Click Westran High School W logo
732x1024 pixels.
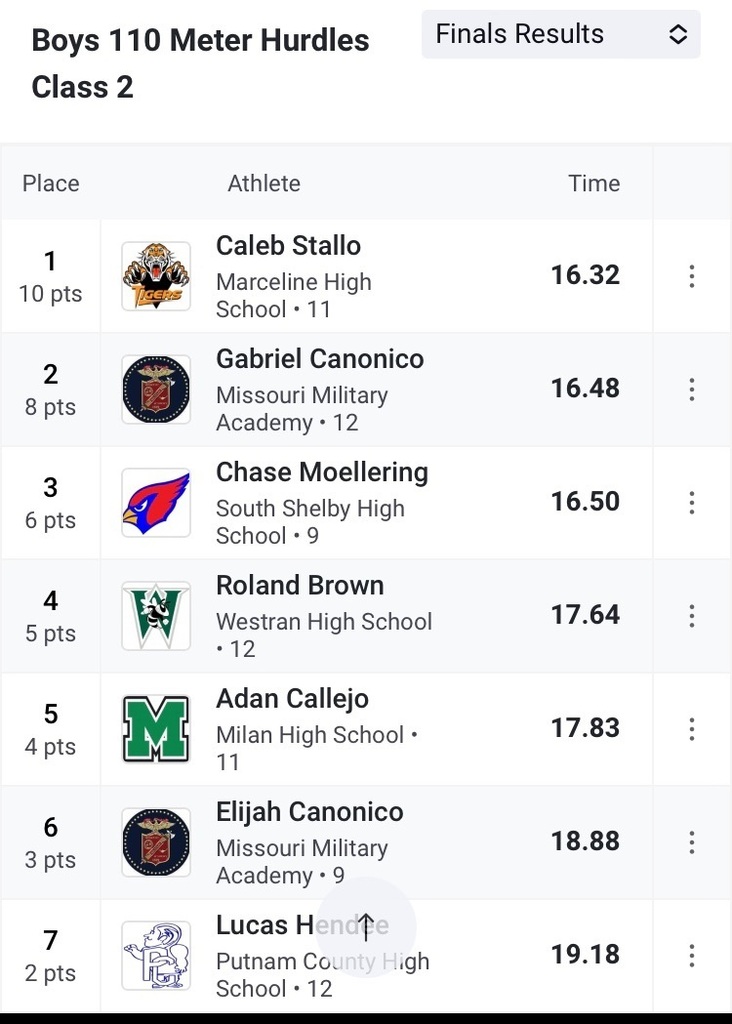[156, 616]
